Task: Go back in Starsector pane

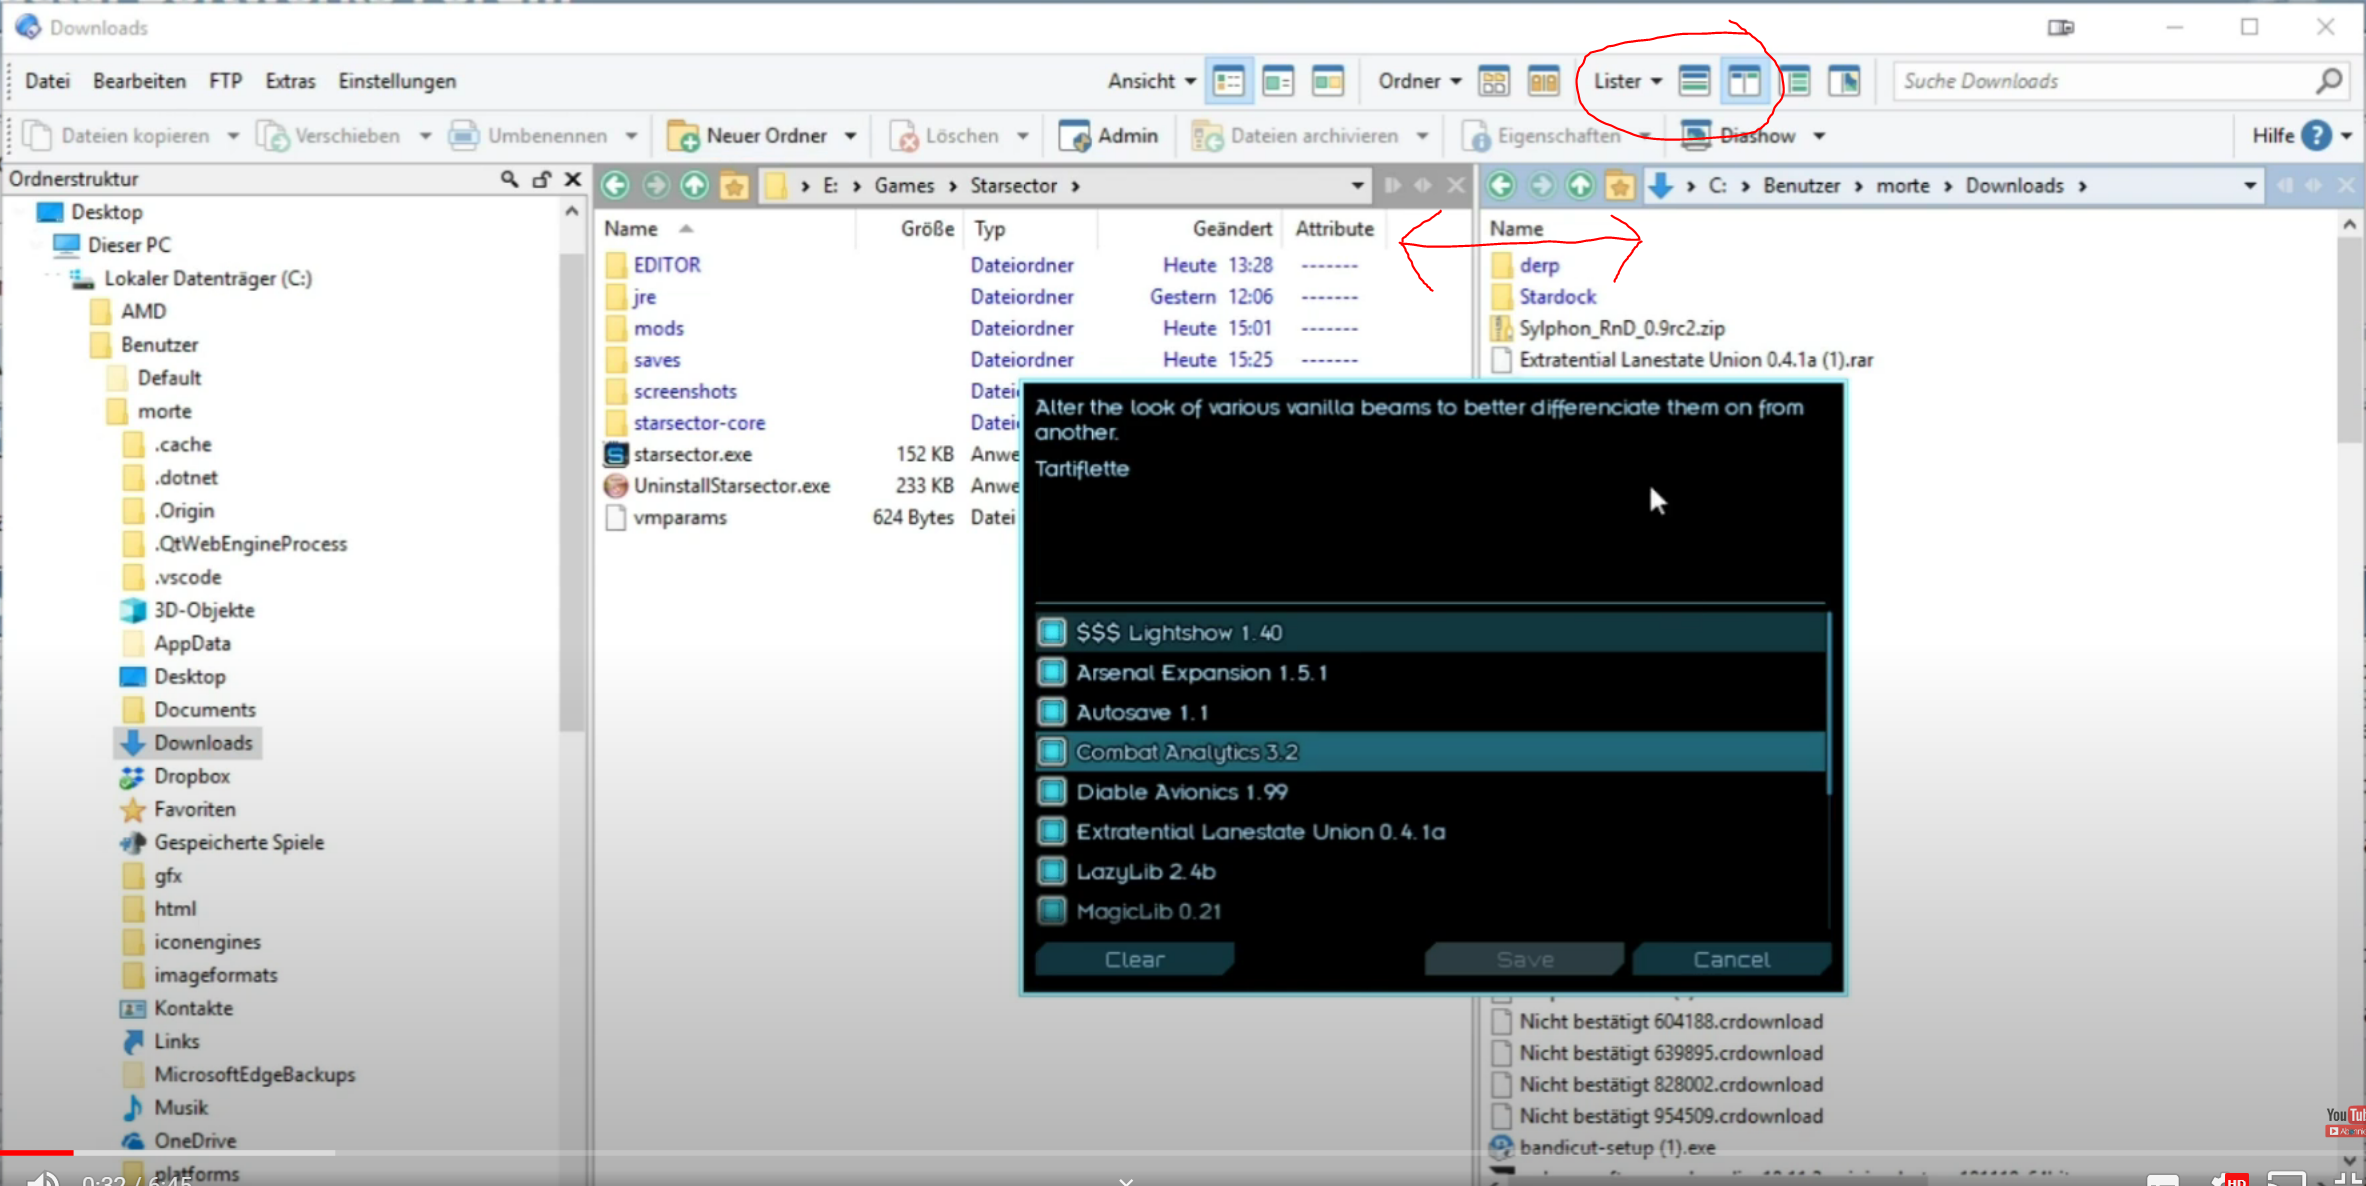Action: click(616, 186)
